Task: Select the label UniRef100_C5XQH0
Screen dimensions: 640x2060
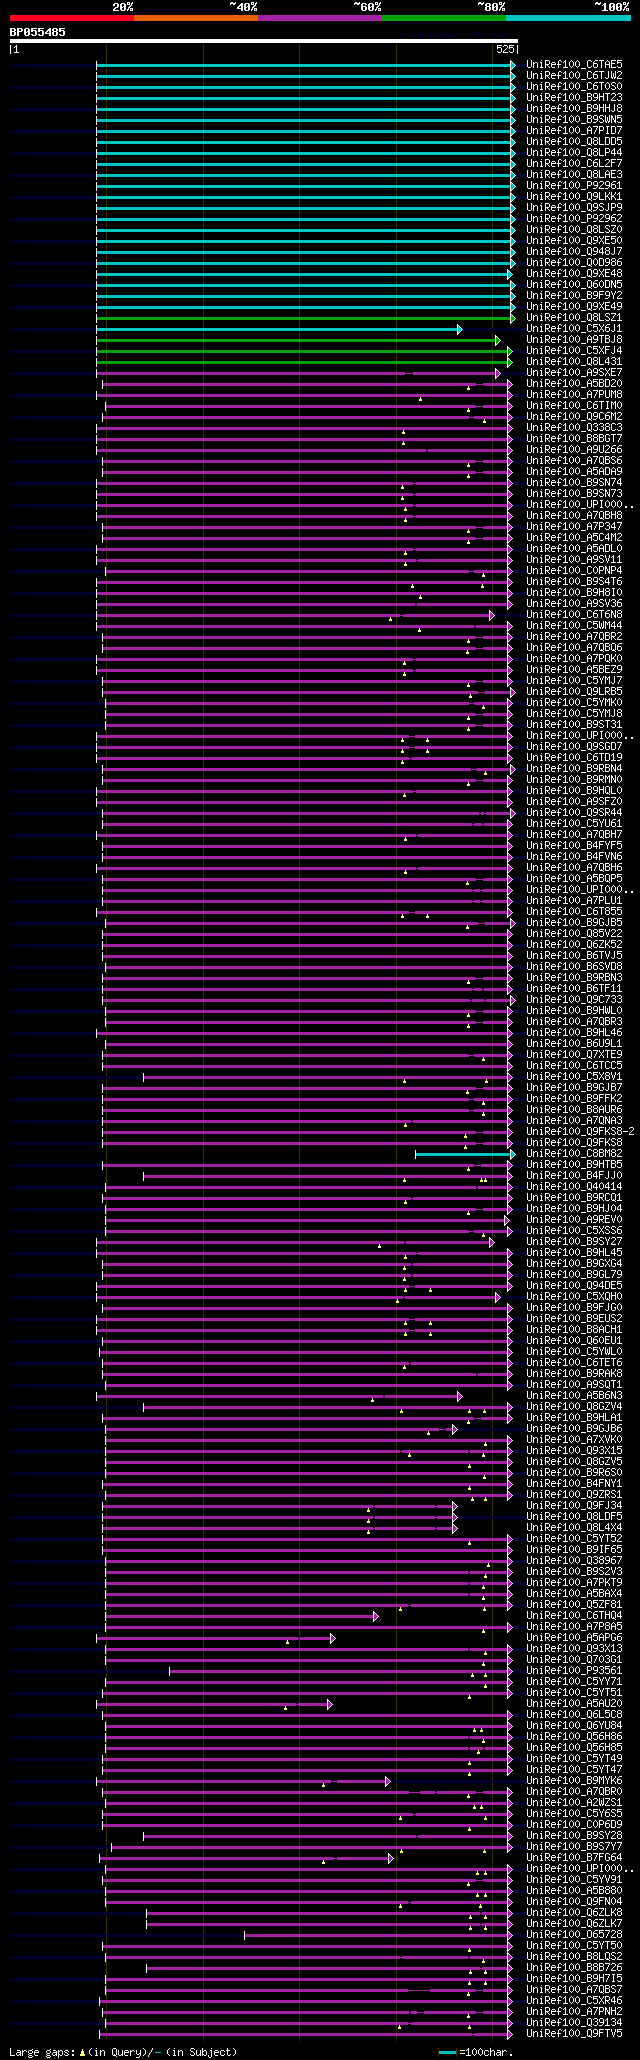Action: click(574, 1296)
